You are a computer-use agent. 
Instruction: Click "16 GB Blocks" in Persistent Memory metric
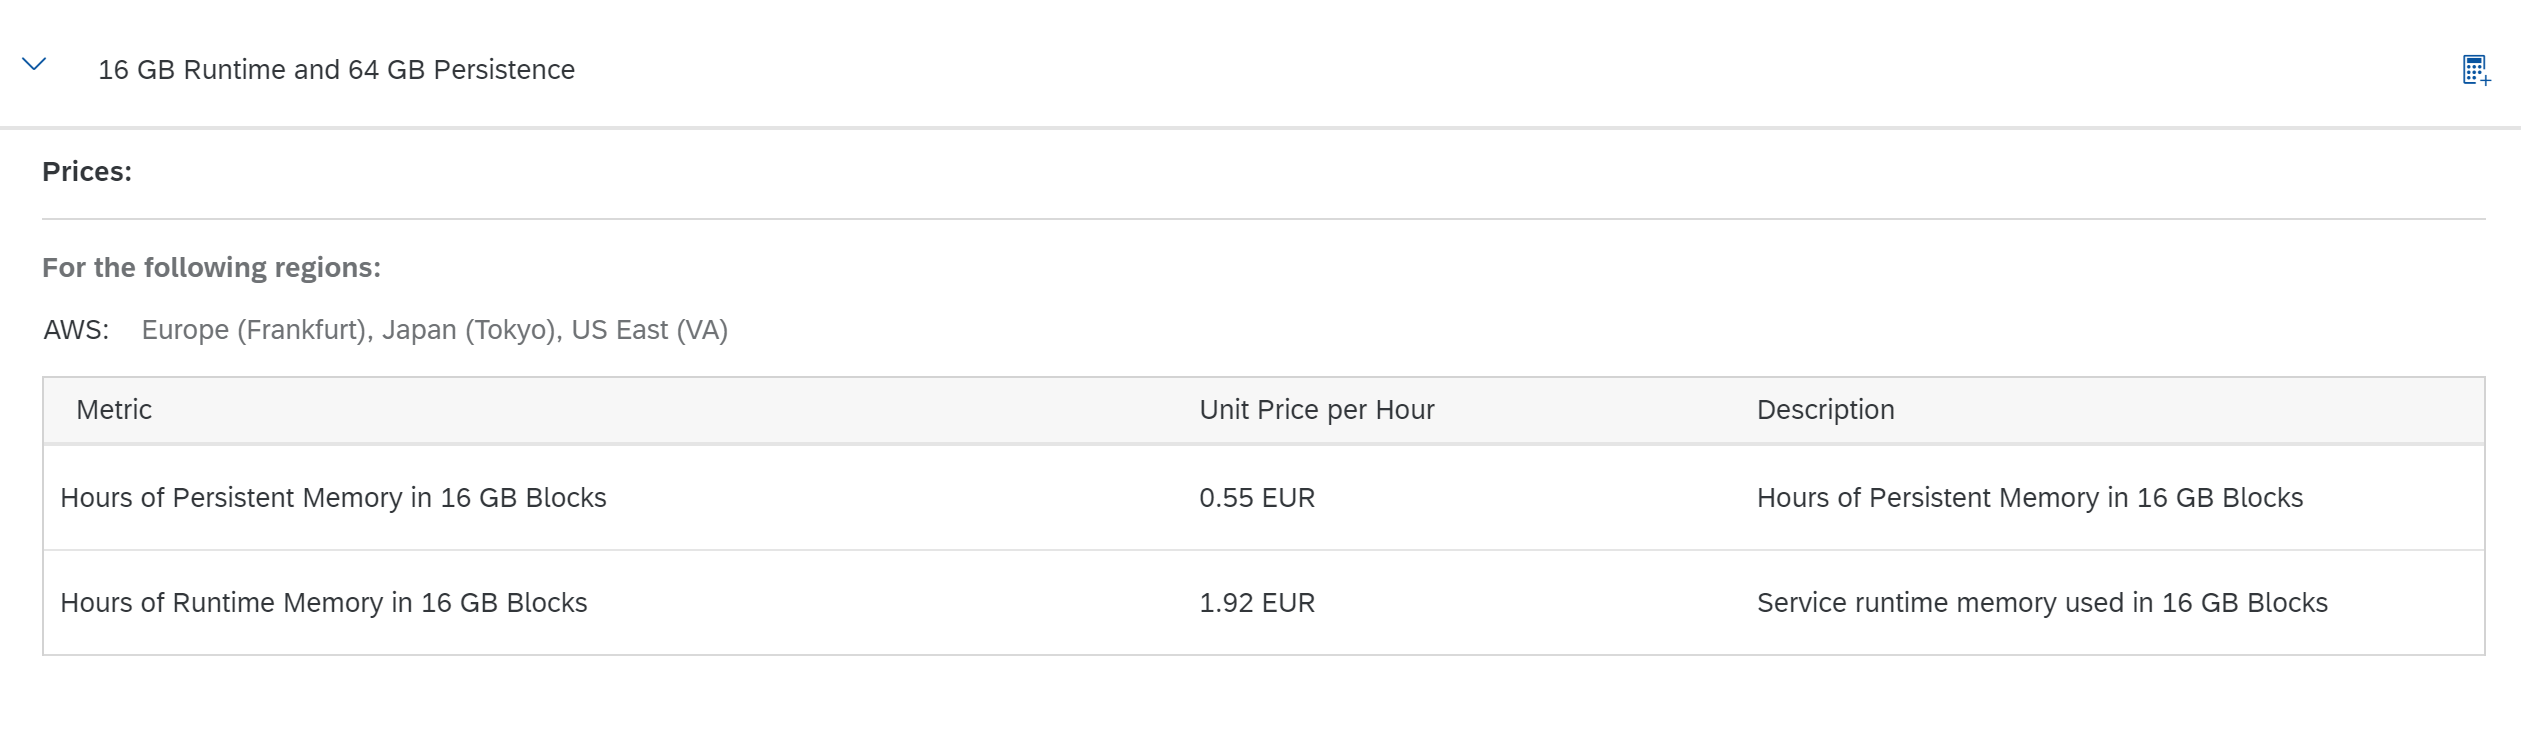point(523,498)
